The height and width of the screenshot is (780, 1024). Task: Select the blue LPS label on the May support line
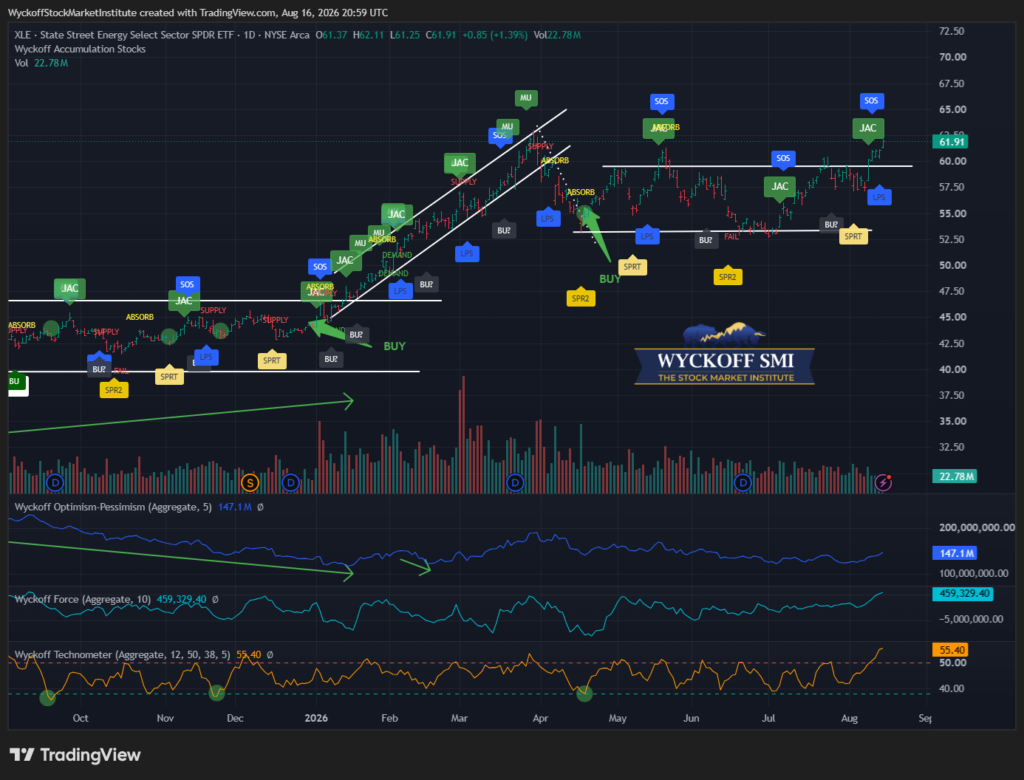(x=647, y=236)
